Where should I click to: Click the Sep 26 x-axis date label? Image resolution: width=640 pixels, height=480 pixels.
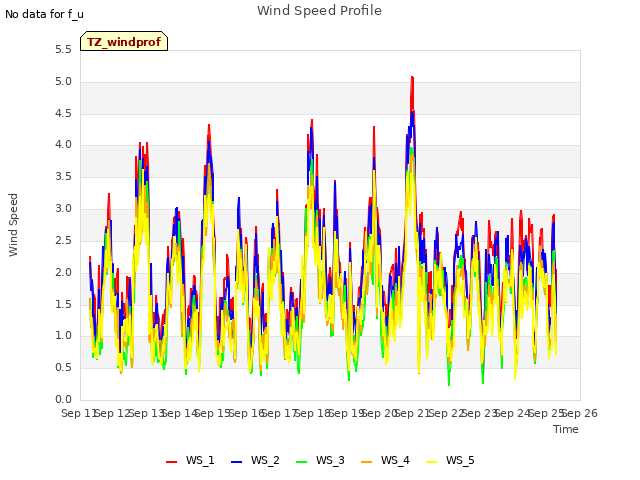point(580,413)
